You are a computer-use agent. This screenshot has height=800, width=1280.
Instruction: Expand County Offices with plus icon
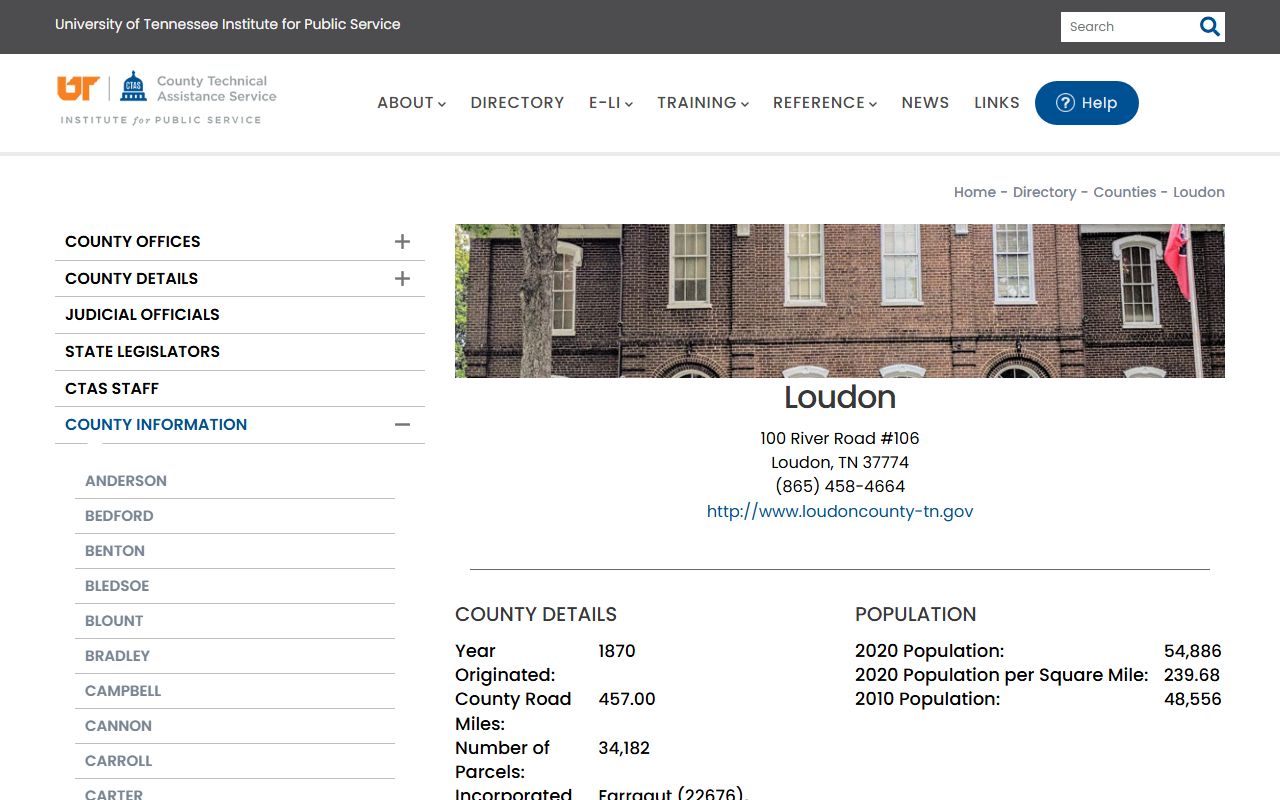(402, 241)
